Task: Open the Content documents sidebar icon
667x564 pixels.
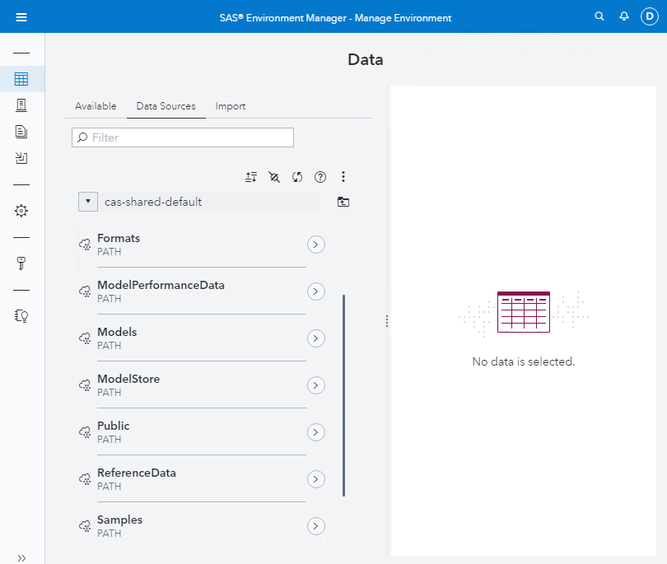Action: 21,132
